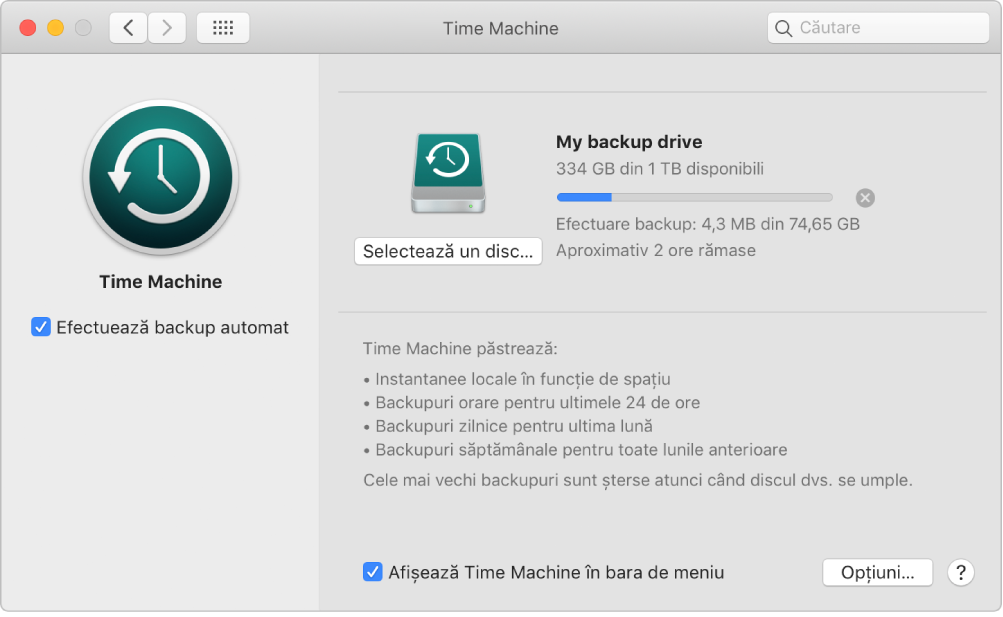
Task: Cancel the backup with the X icon
Action: click(x=865, y=198)
